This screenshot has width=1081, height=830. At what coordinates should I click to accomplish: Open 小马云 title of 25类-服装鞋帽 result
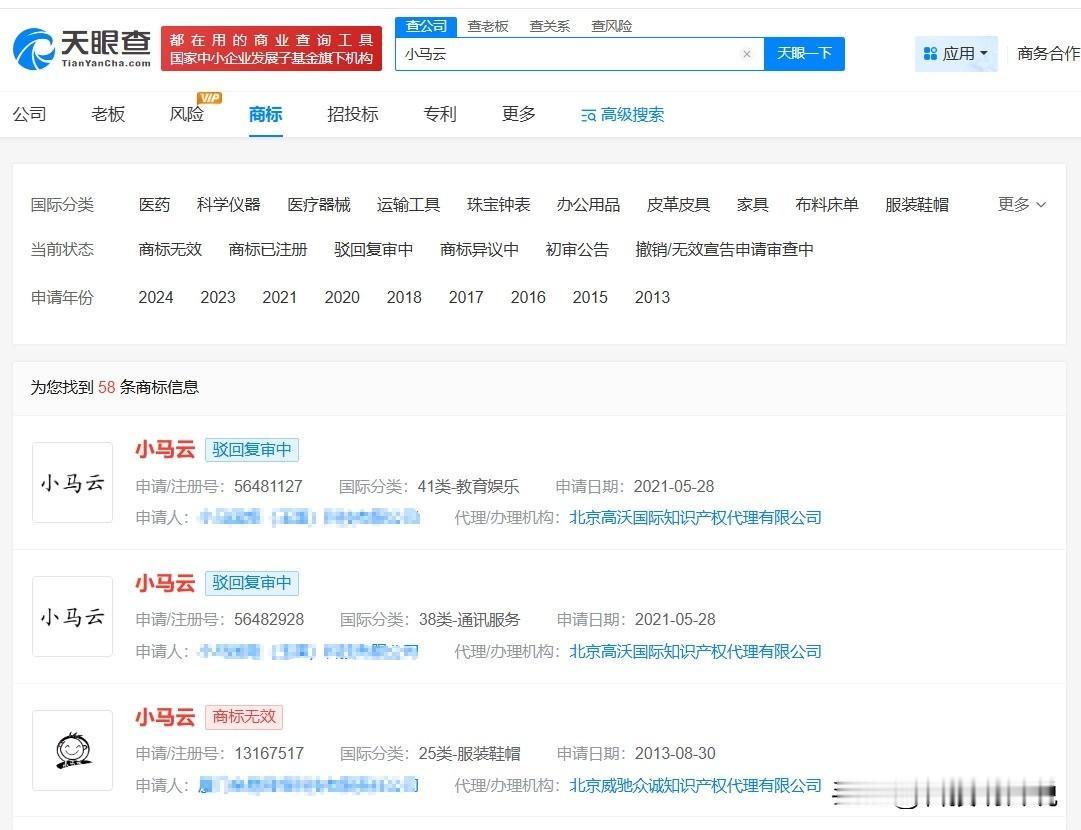tap(165, 717)
